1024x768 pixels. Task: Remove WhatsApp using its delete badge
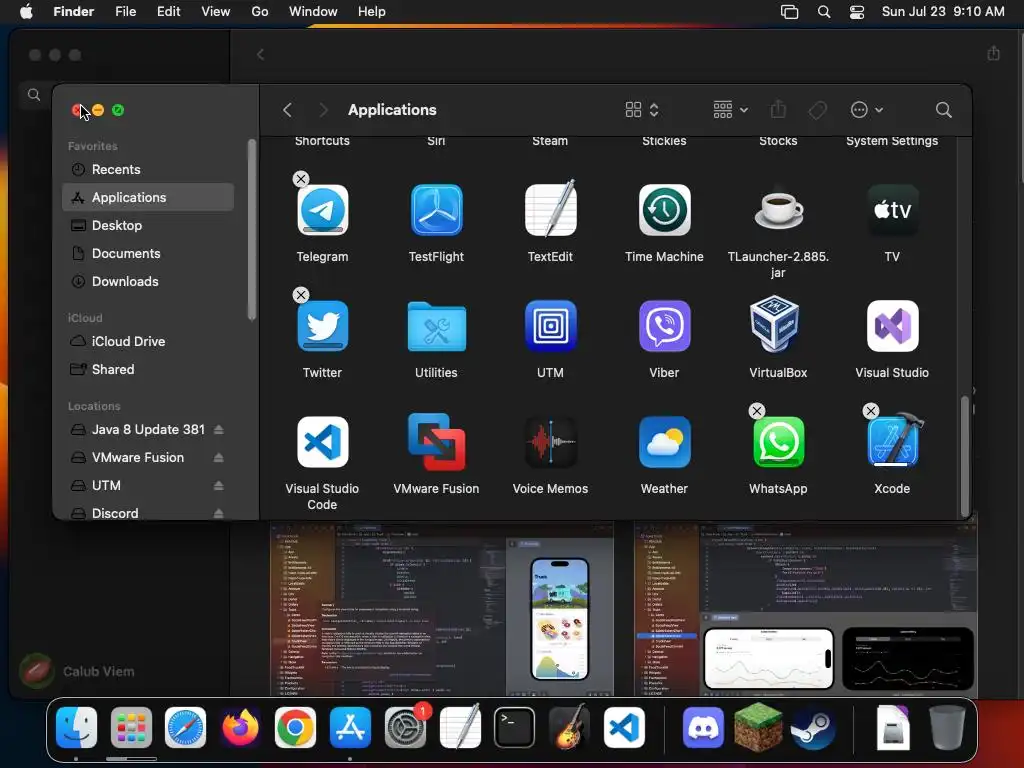757,411
